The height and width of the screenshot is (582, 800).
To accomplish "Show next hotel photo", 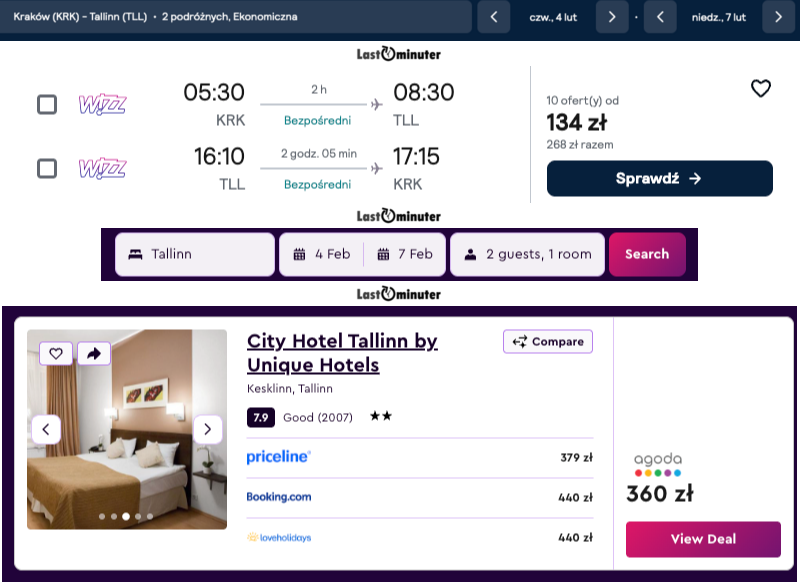I will pos(208,429).
